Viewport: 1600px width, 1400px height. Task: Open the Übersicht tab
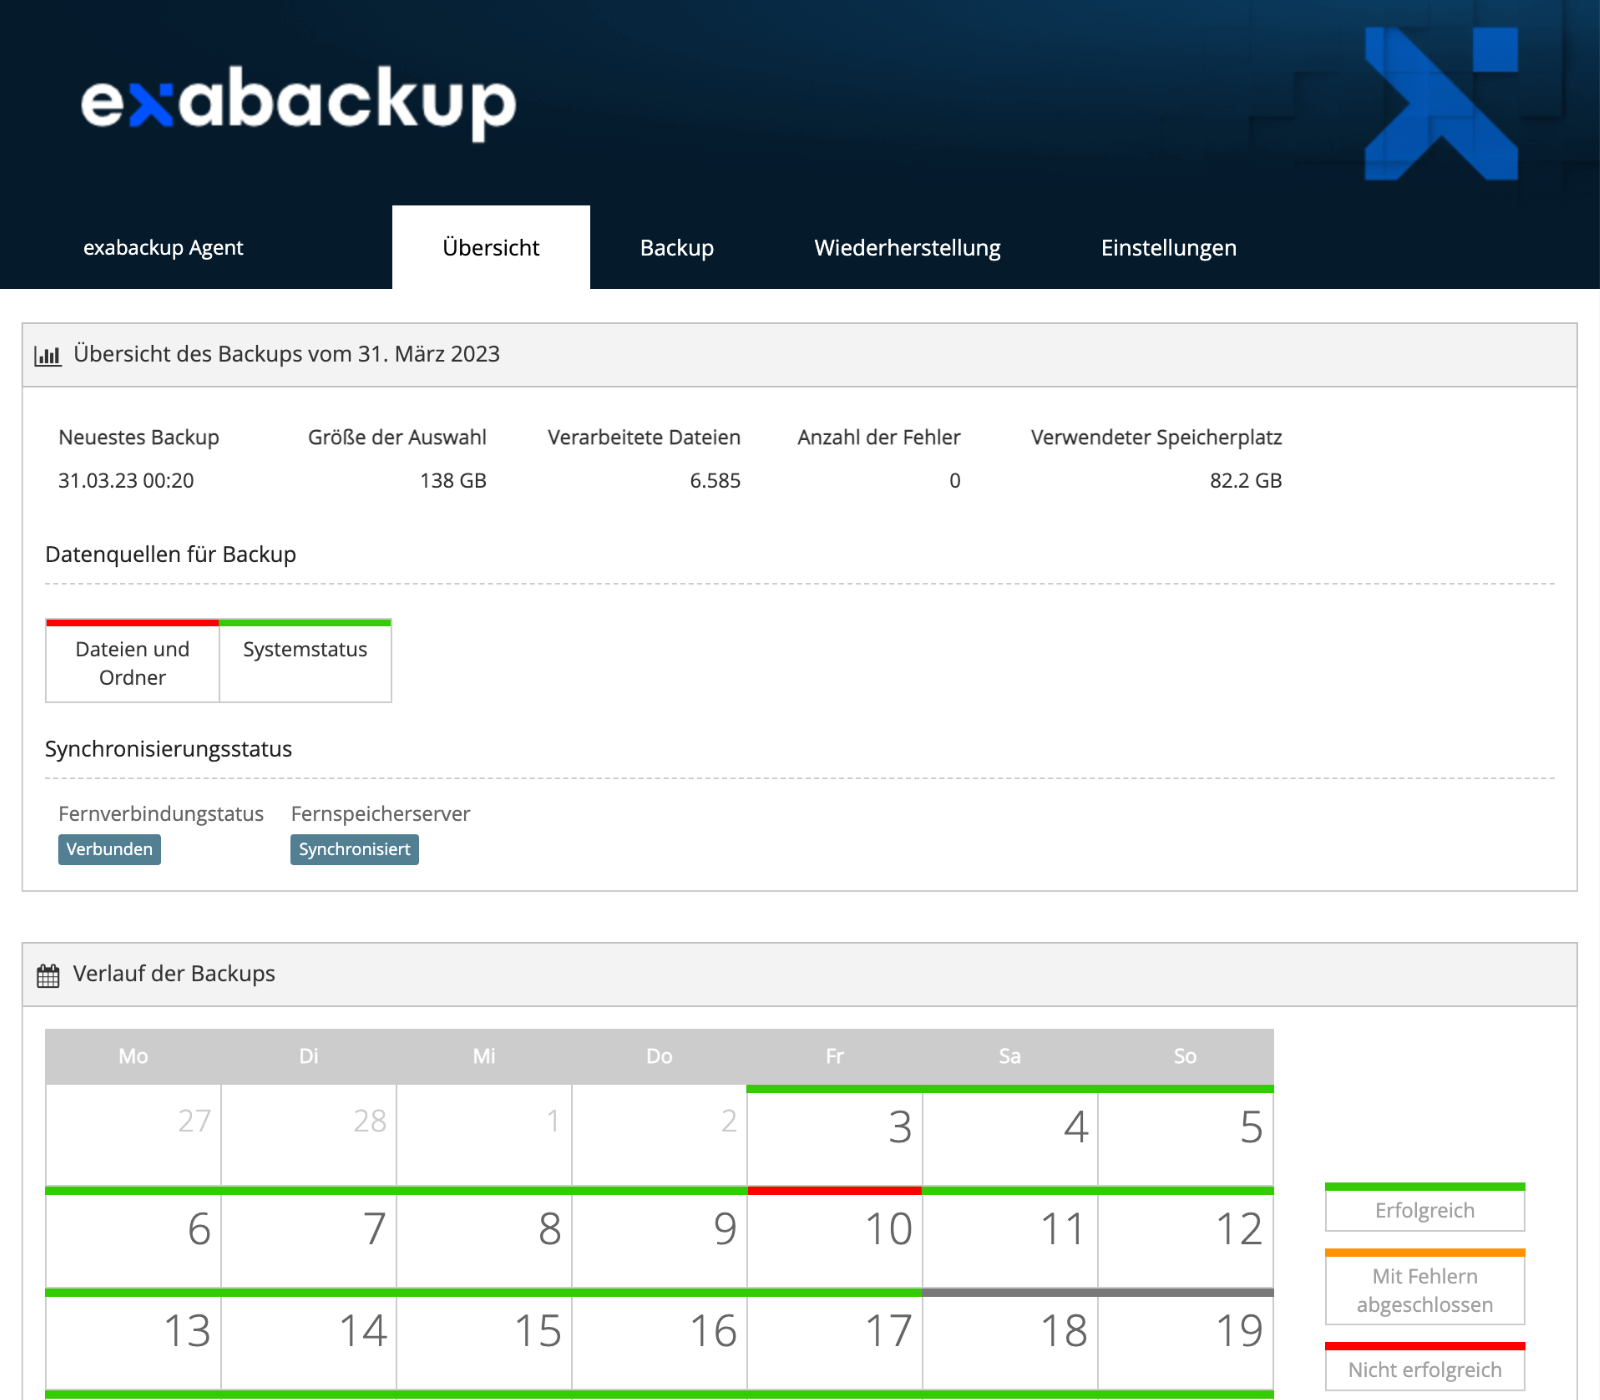[491, 247]
